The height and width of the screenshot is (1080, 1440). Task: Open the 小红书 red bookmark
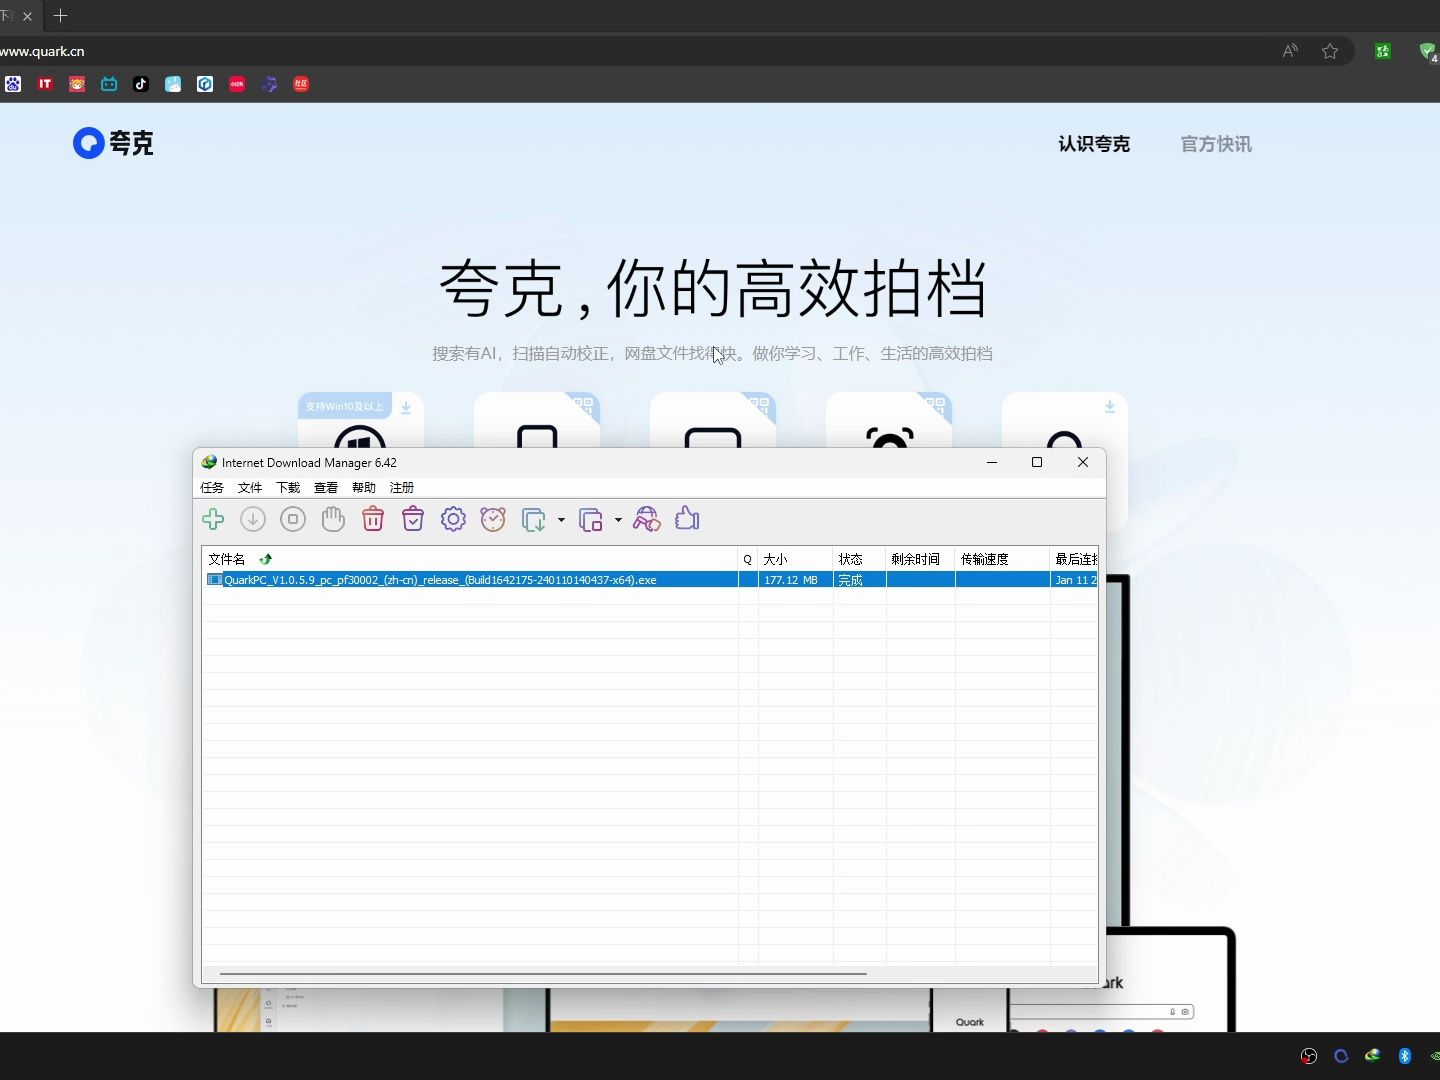point(237,84)
